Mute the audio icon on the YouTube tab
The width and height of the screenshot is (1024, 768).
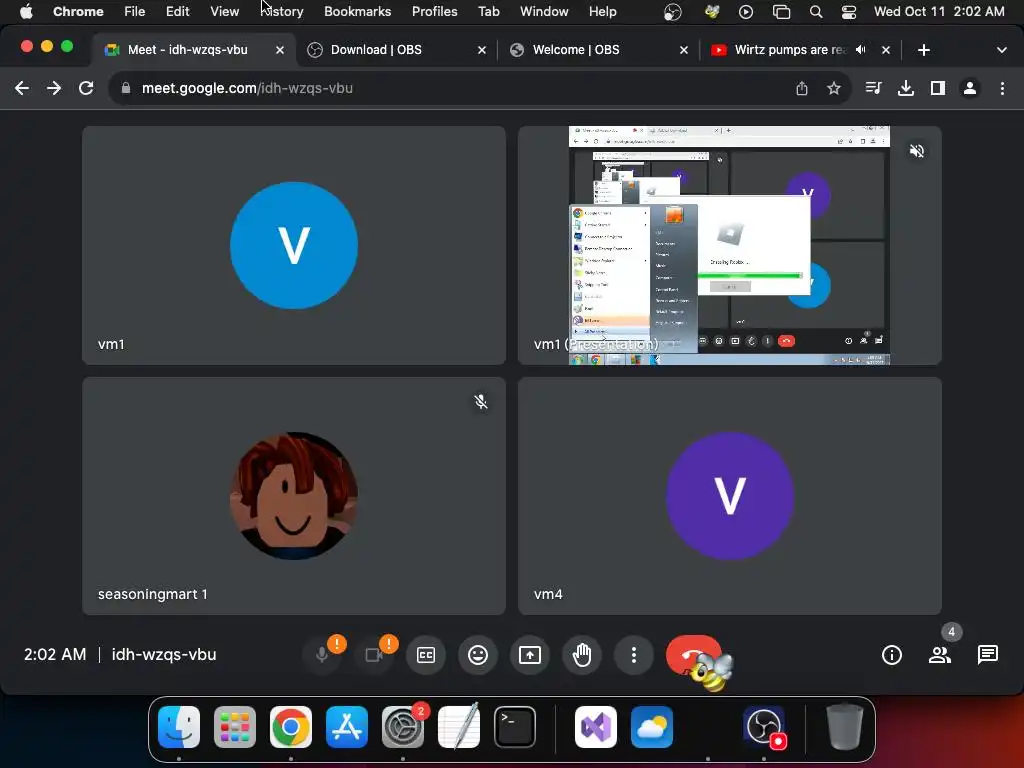click(861, 50)
